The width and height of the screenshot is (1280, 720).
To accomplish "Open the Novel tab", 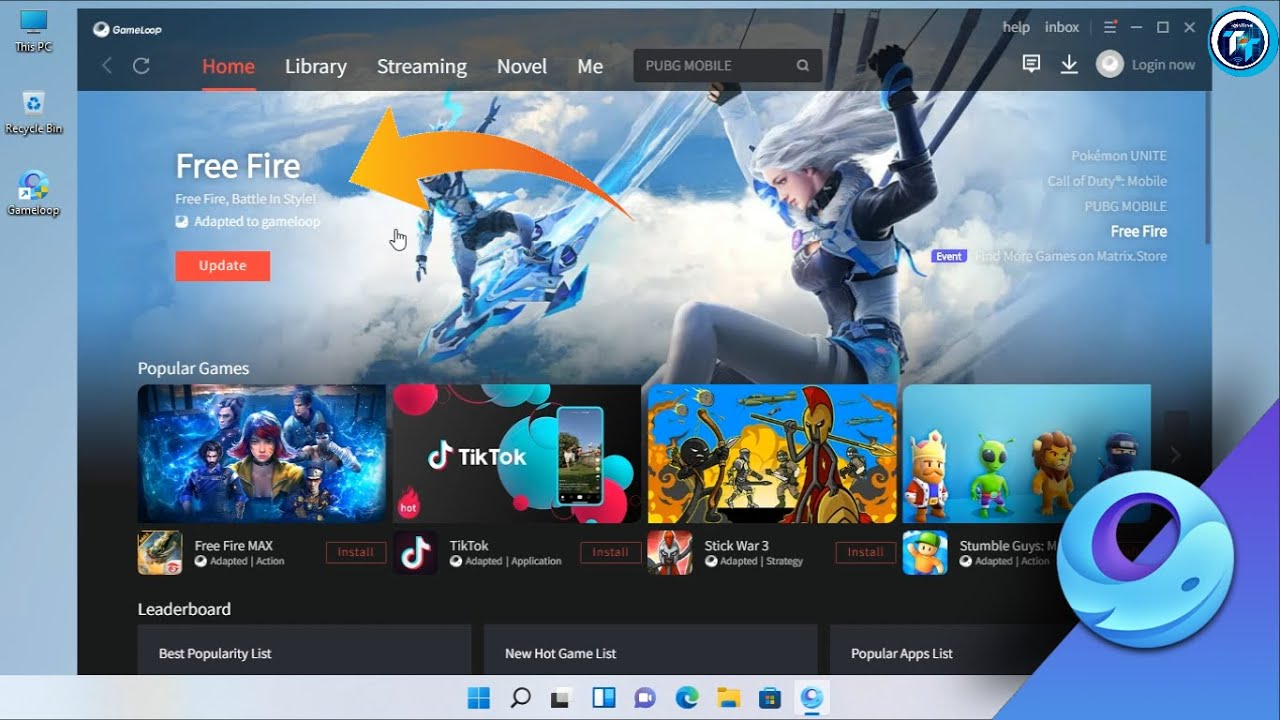I will pyautogui.click(x=521, y=66).
